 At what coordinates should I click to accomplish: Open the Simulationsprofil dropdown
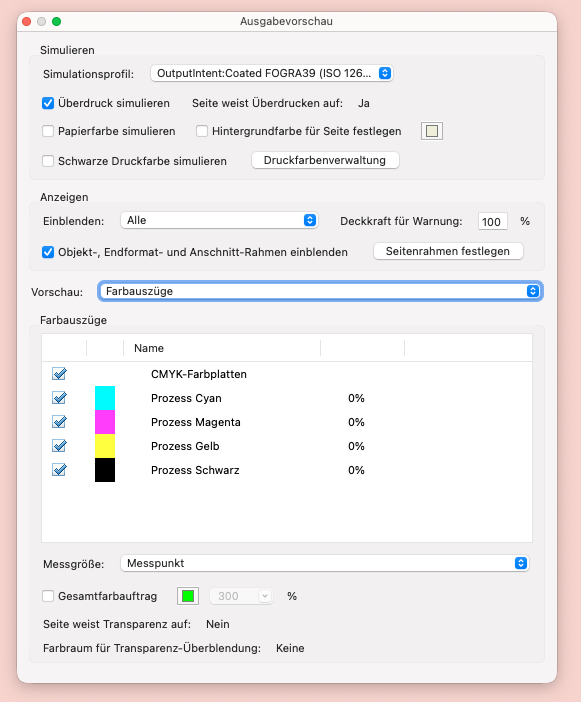point(271,73)
